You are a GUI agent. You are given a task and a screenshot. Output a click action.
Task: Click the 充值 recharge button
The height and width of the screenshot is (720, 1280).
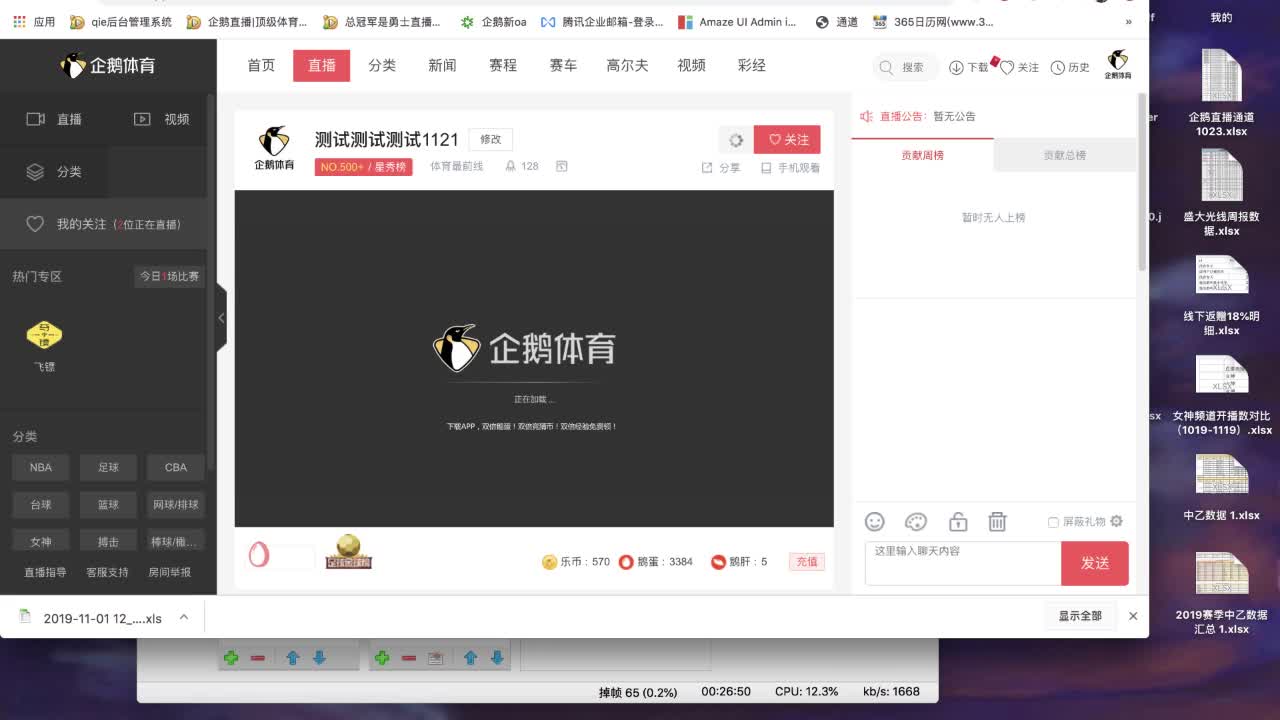coord(807,562)
